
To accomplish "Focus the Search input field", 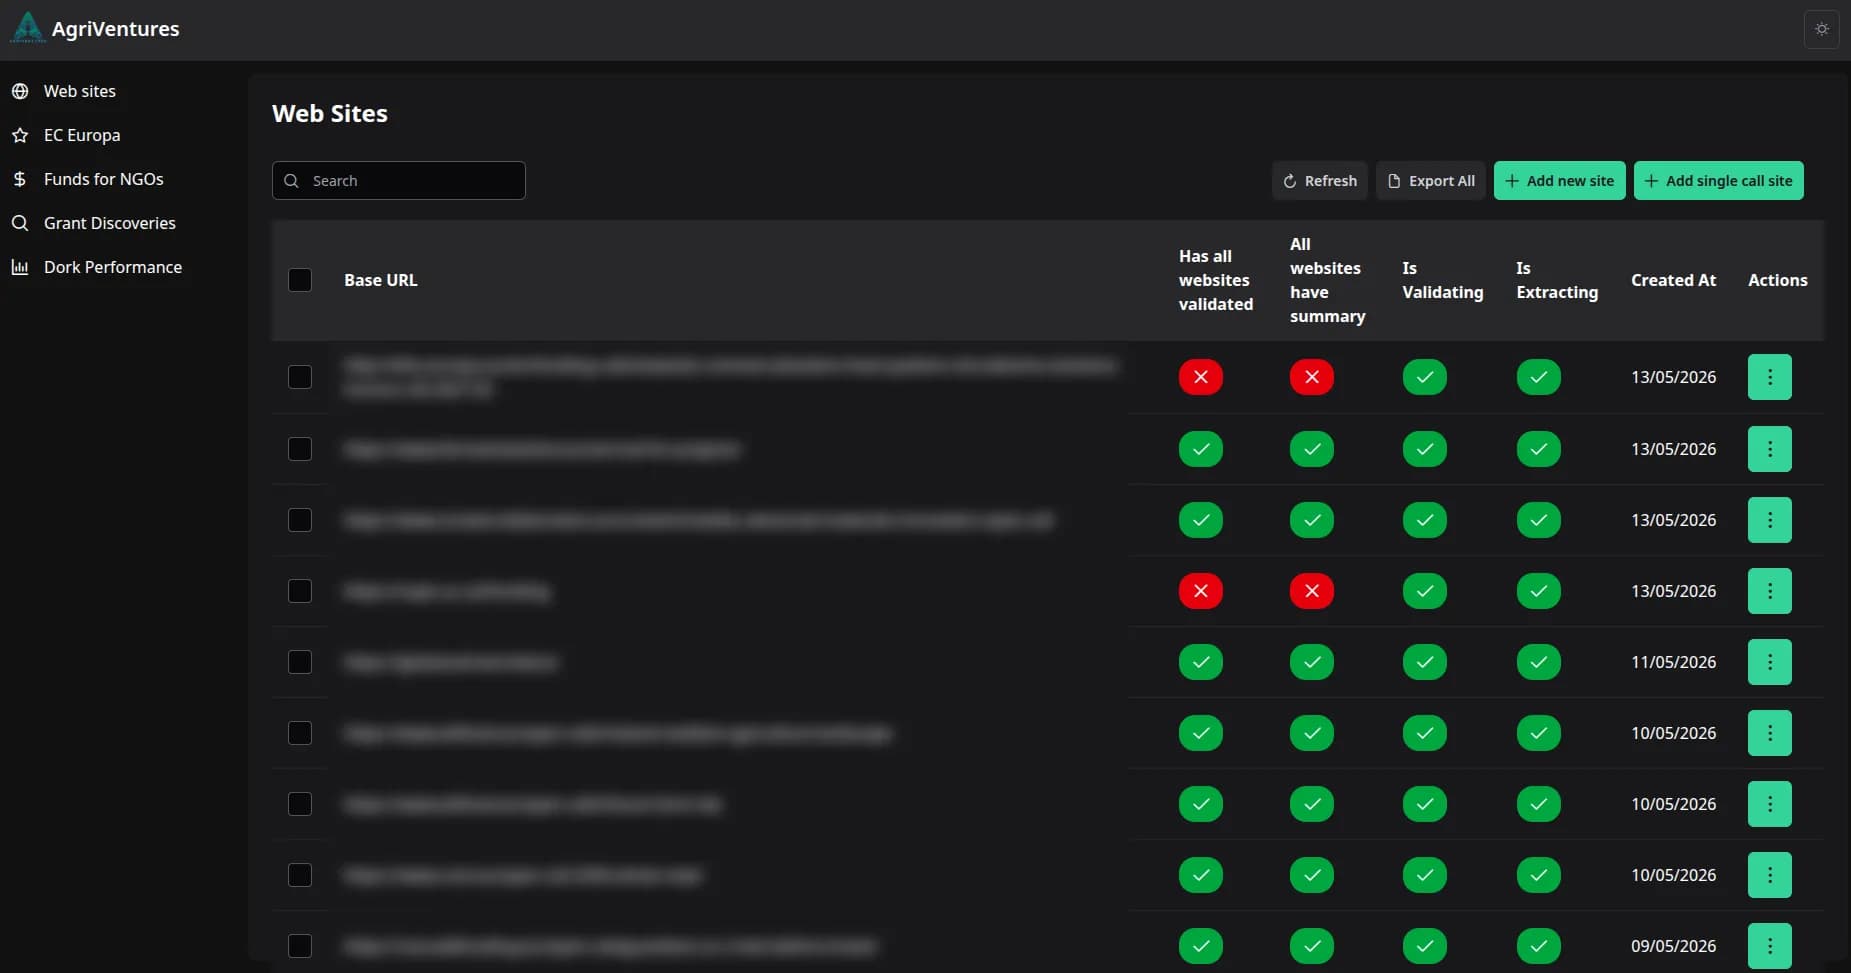I will (x=398, y=181).
